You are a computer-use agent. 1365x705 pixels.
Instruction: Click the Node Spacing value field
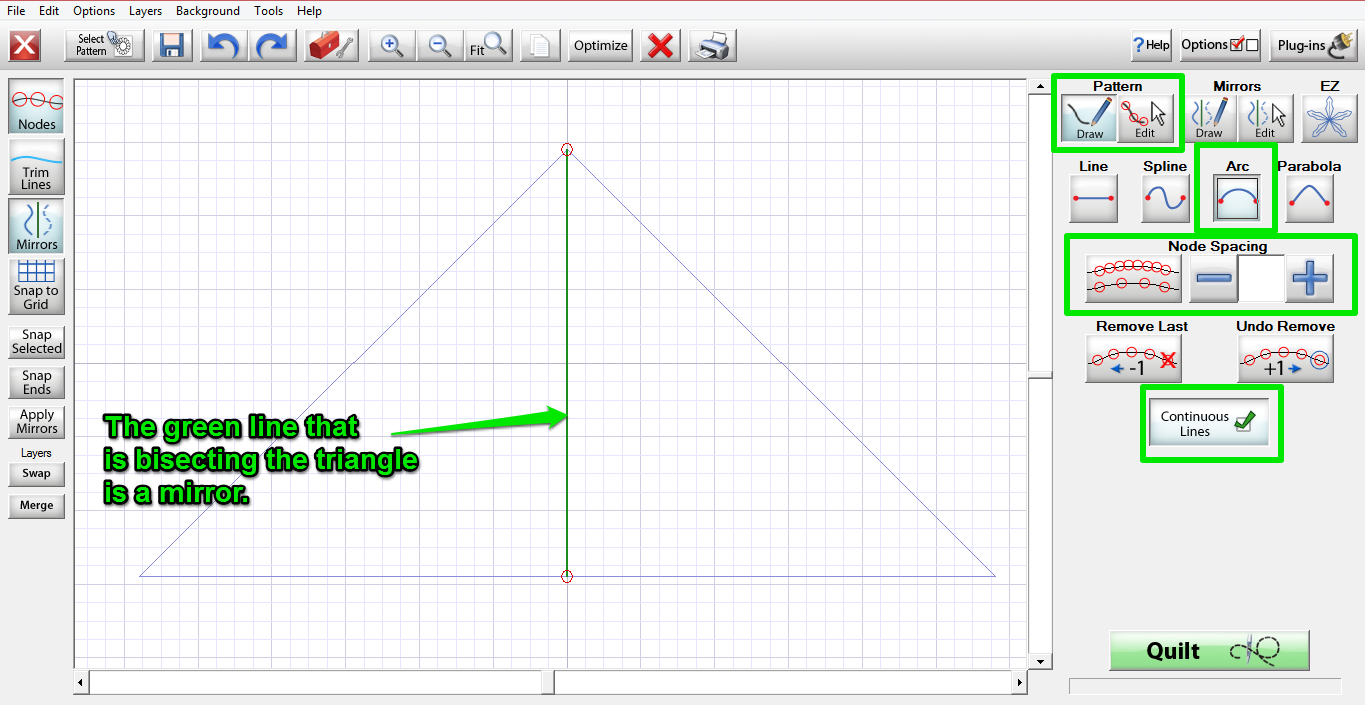pyautogui.click(x=1261, y=279)
